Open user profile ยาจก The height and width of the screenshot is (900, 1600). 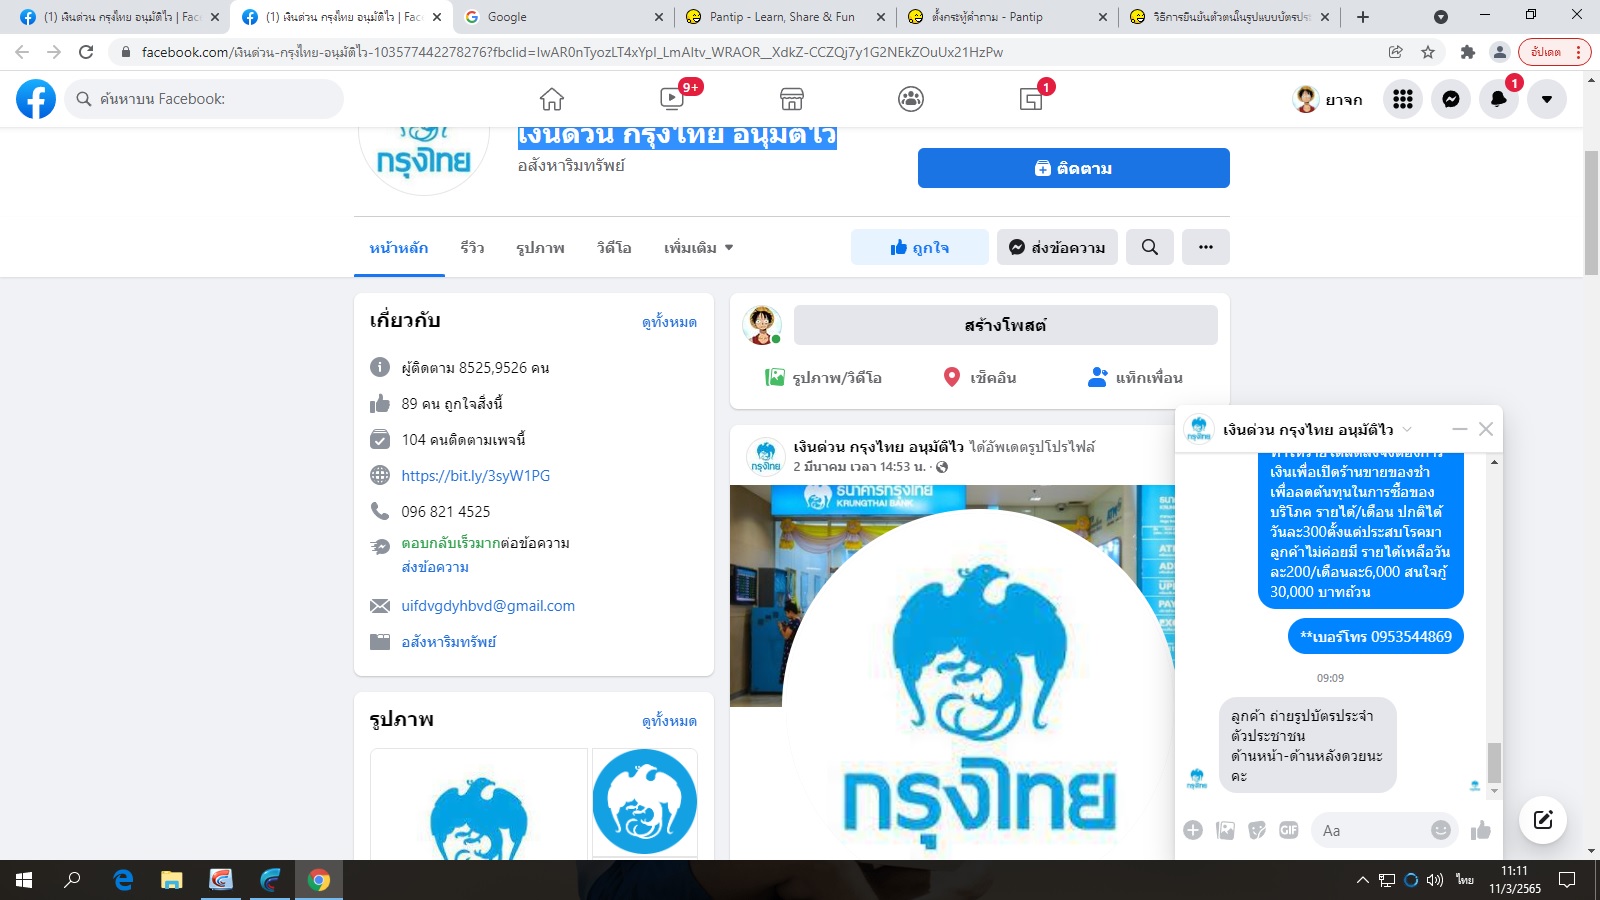1328,99
